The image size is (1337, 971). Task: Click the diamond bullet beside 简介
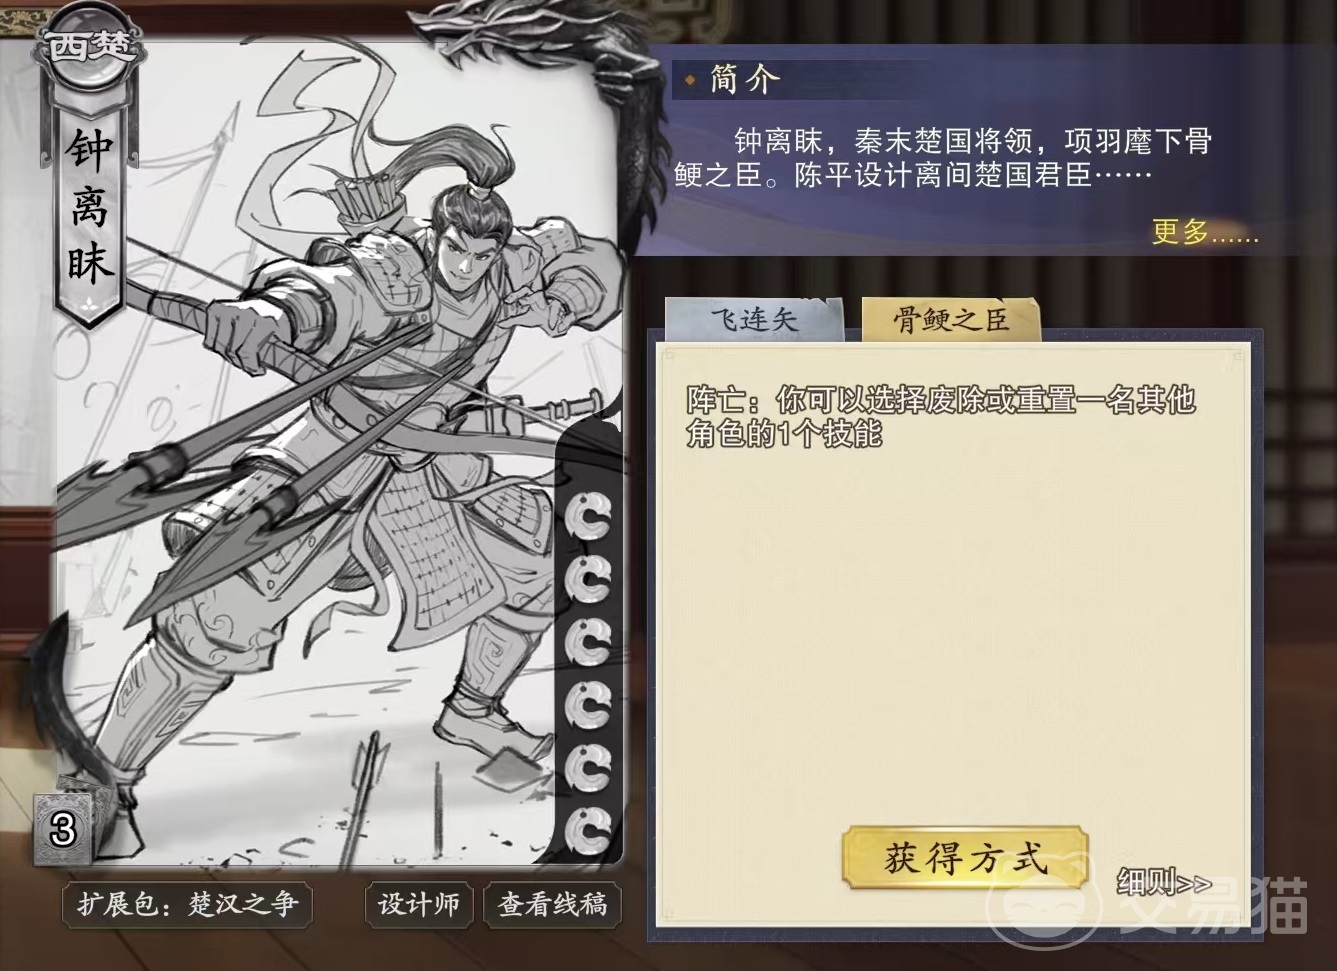pyautogui.click(x=690, y=79)
